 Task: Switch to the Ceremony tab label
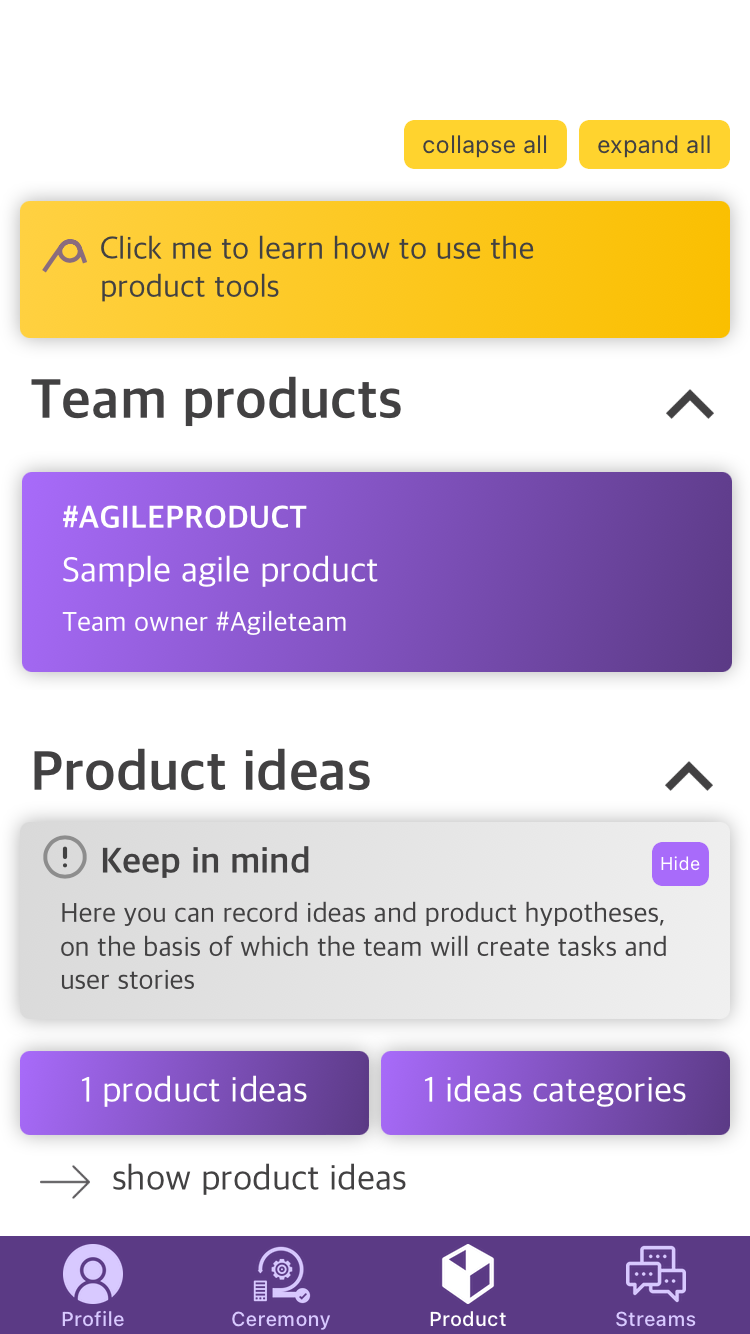click(281, 1319)
